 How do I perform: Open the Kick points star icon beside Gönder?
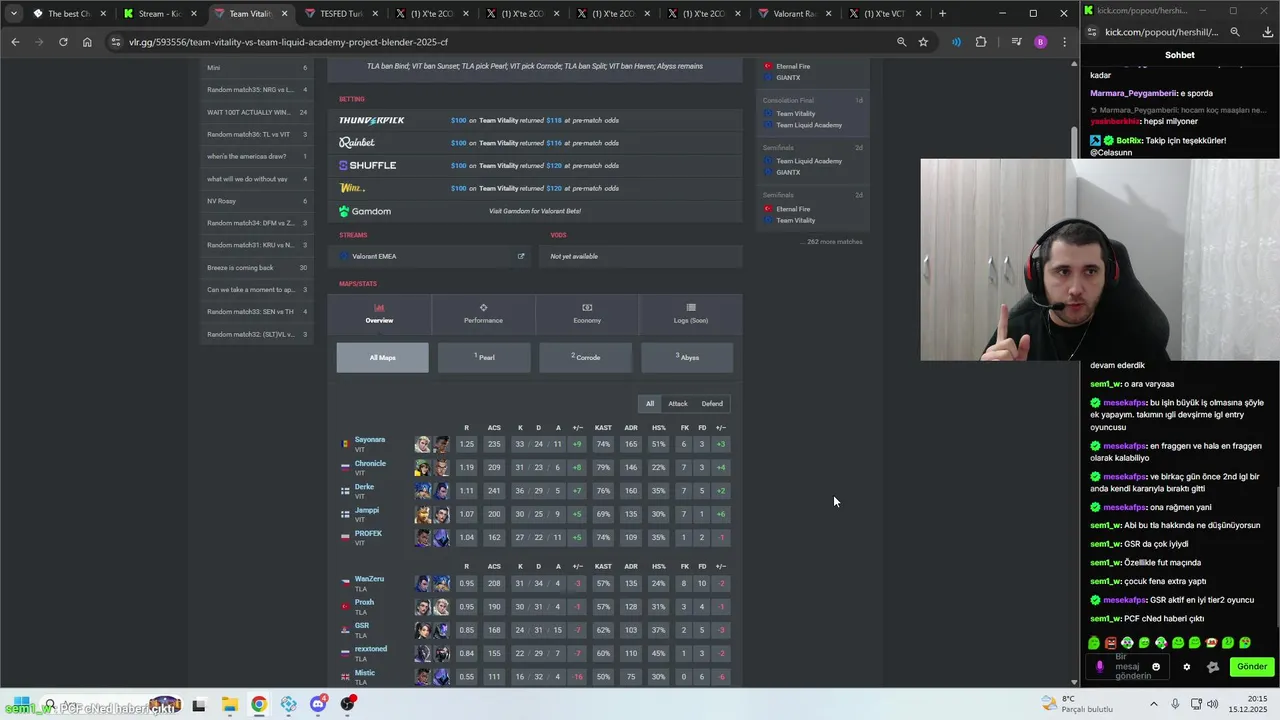pos(1213,667)
